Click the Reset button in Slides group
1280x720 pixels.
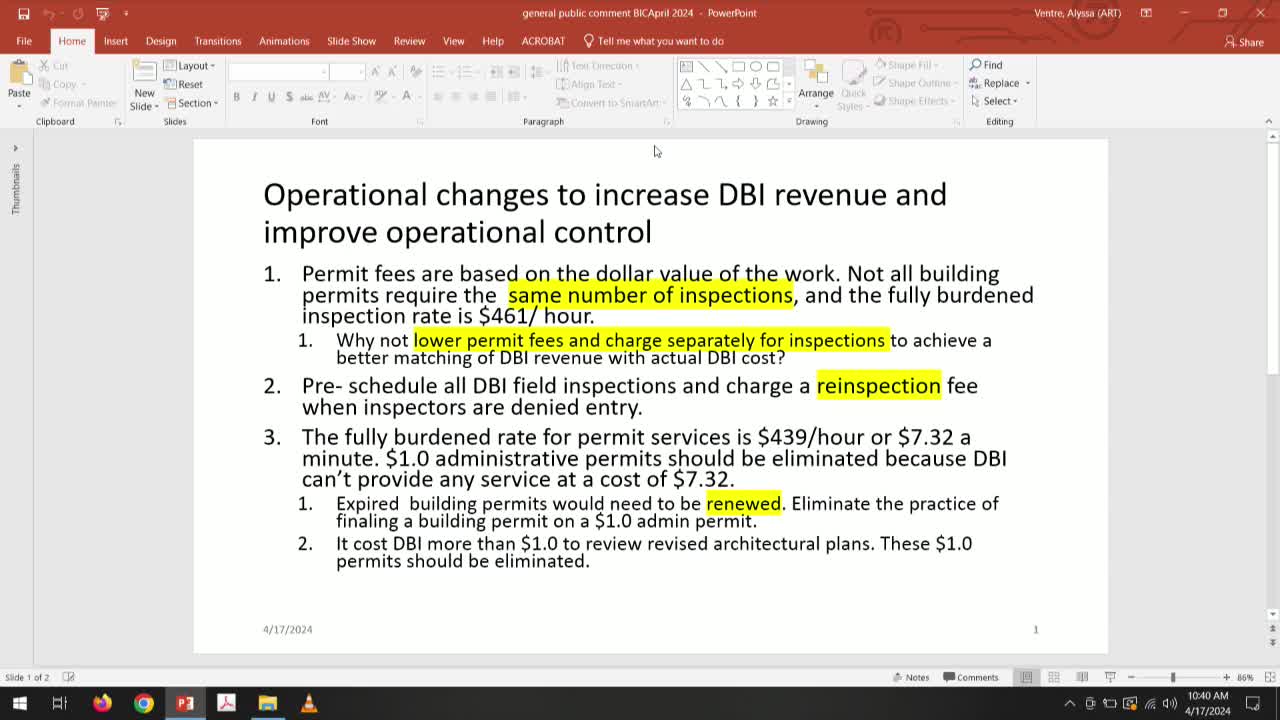pos(185,84)
